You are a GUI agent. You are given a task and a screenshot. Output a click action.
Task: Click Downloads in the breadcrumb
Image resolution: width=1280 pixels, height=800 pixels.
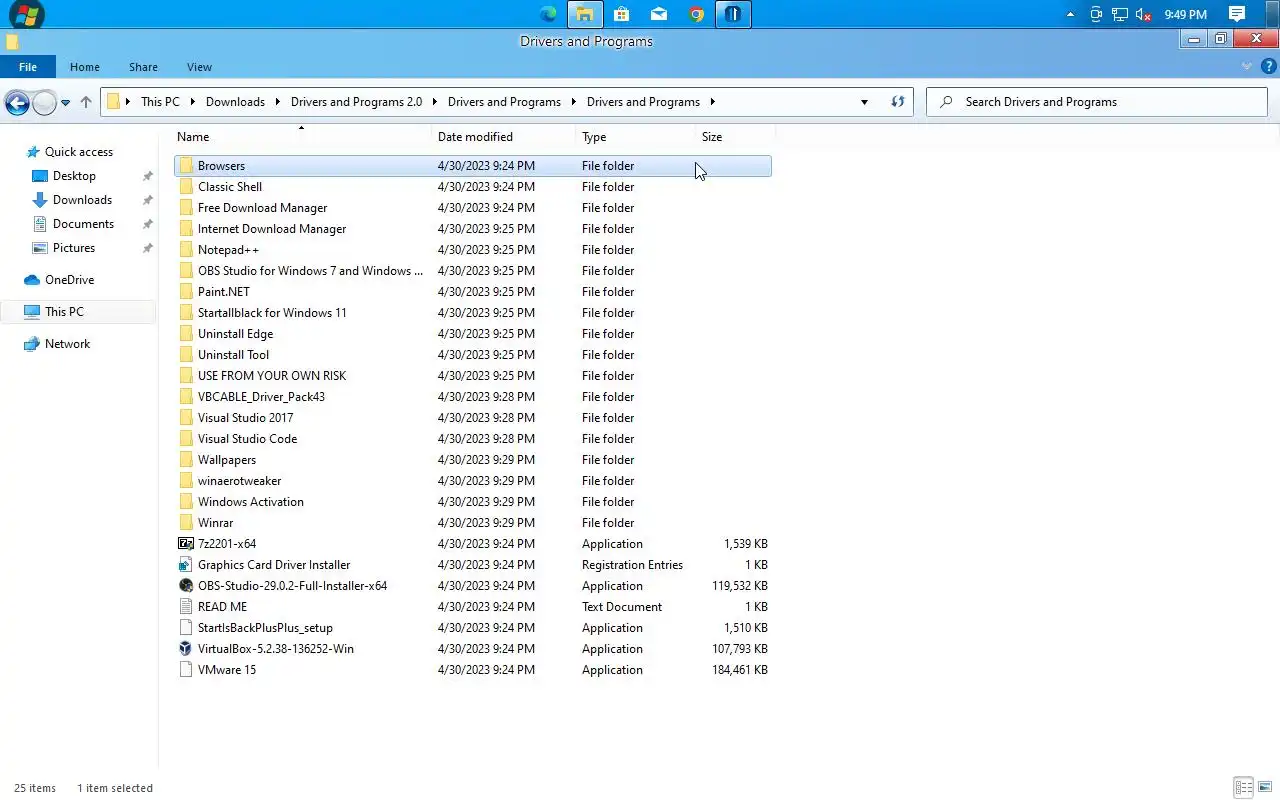point(235,102)
